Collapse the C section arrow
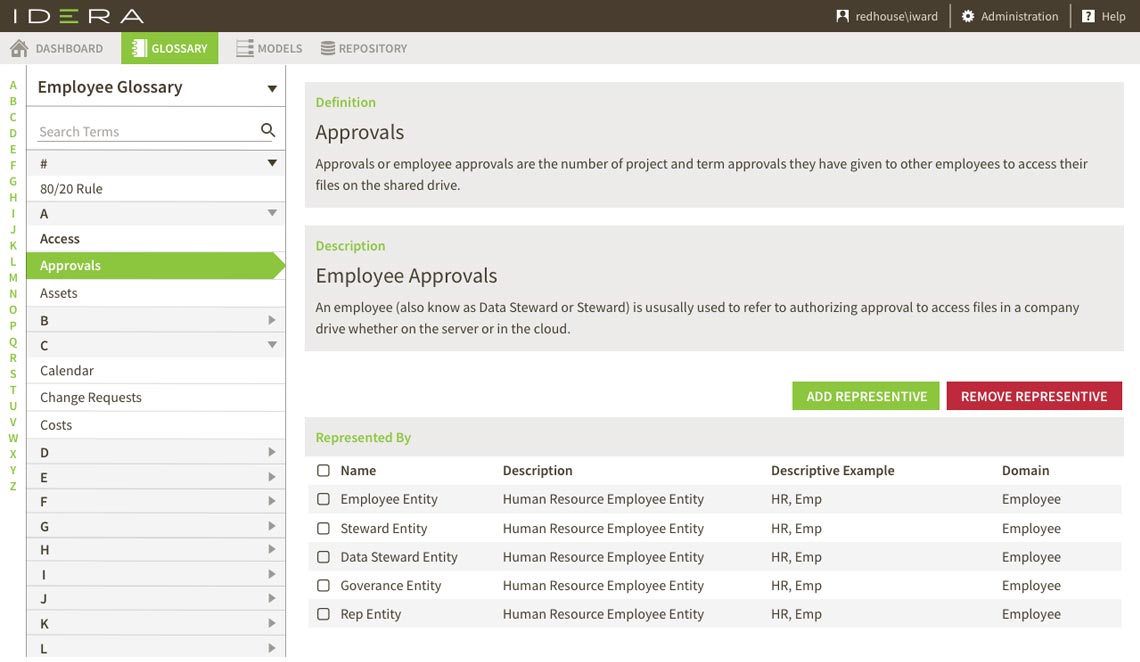Image resolution: width=1140 pixels, height=662 pixels. click(272, 345)
